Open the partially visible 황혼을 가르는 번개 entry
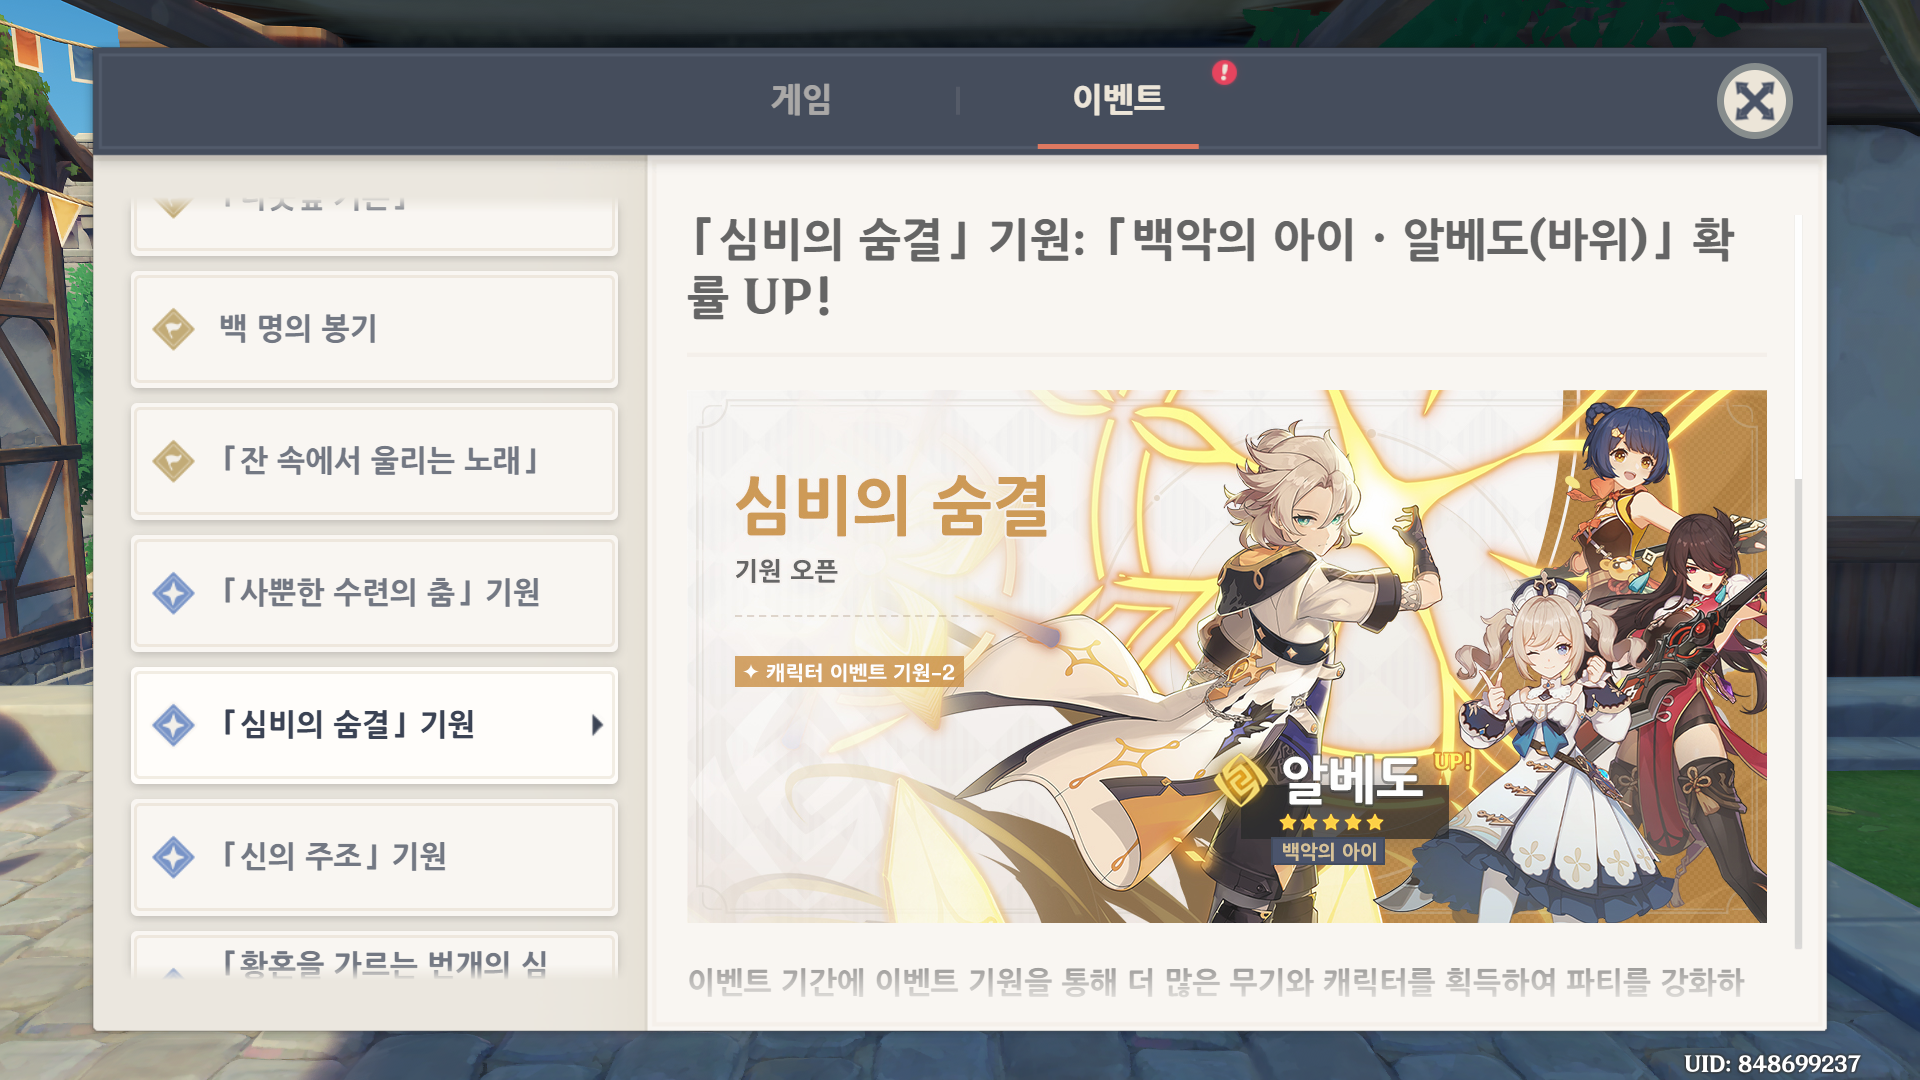 pyautogui.click(x=374, y=955)
